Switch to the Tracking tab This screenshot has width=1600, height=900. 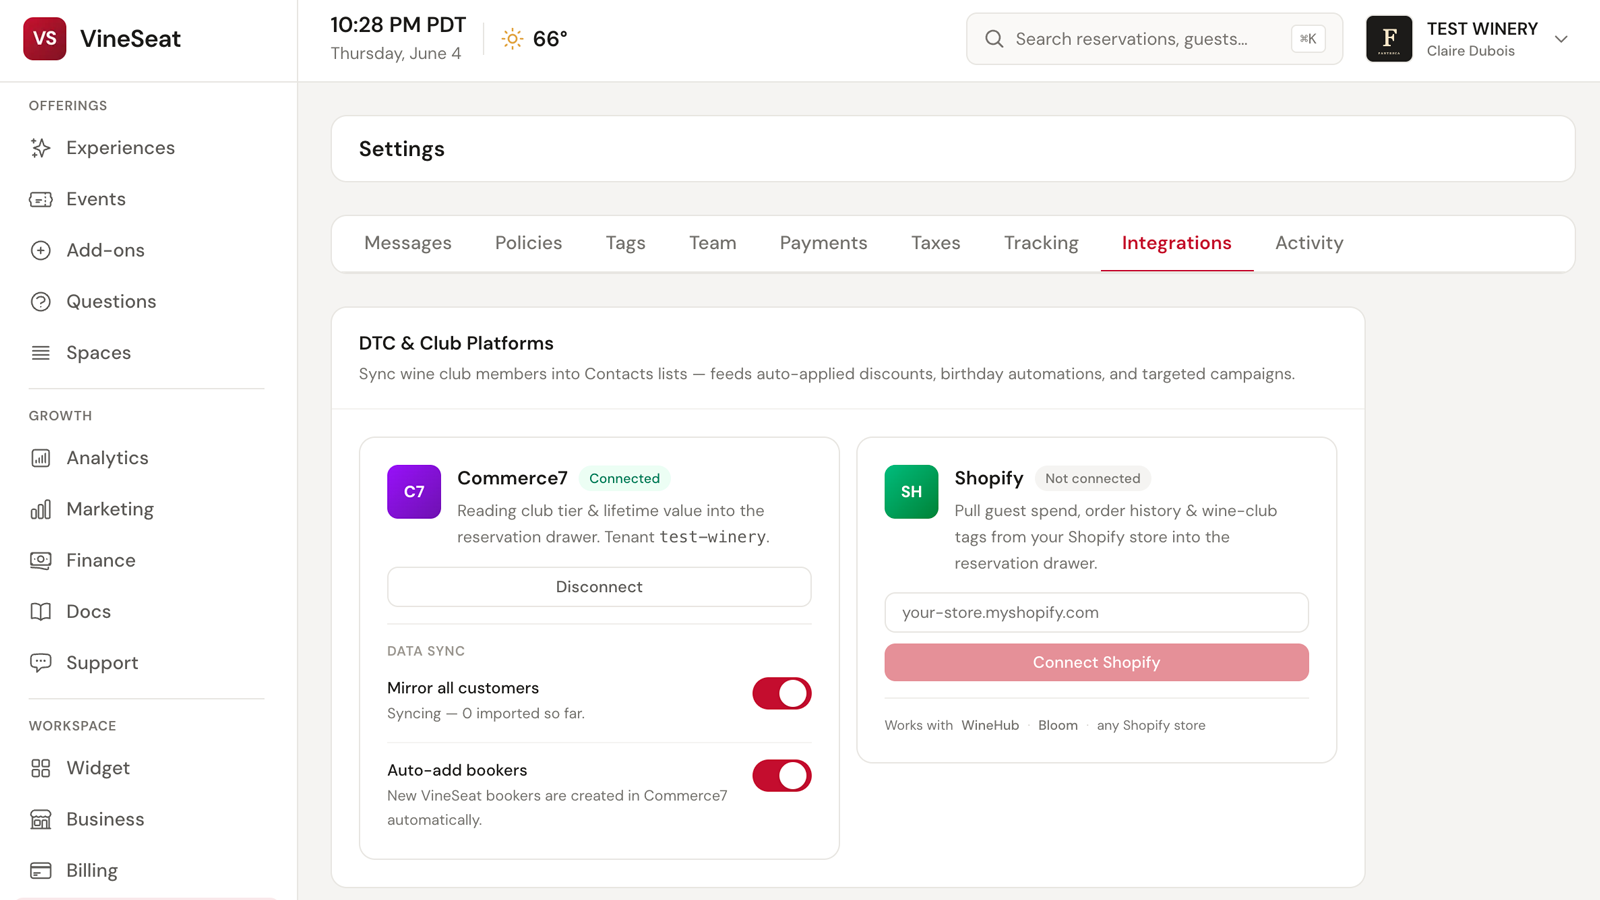pos(1041,243)
